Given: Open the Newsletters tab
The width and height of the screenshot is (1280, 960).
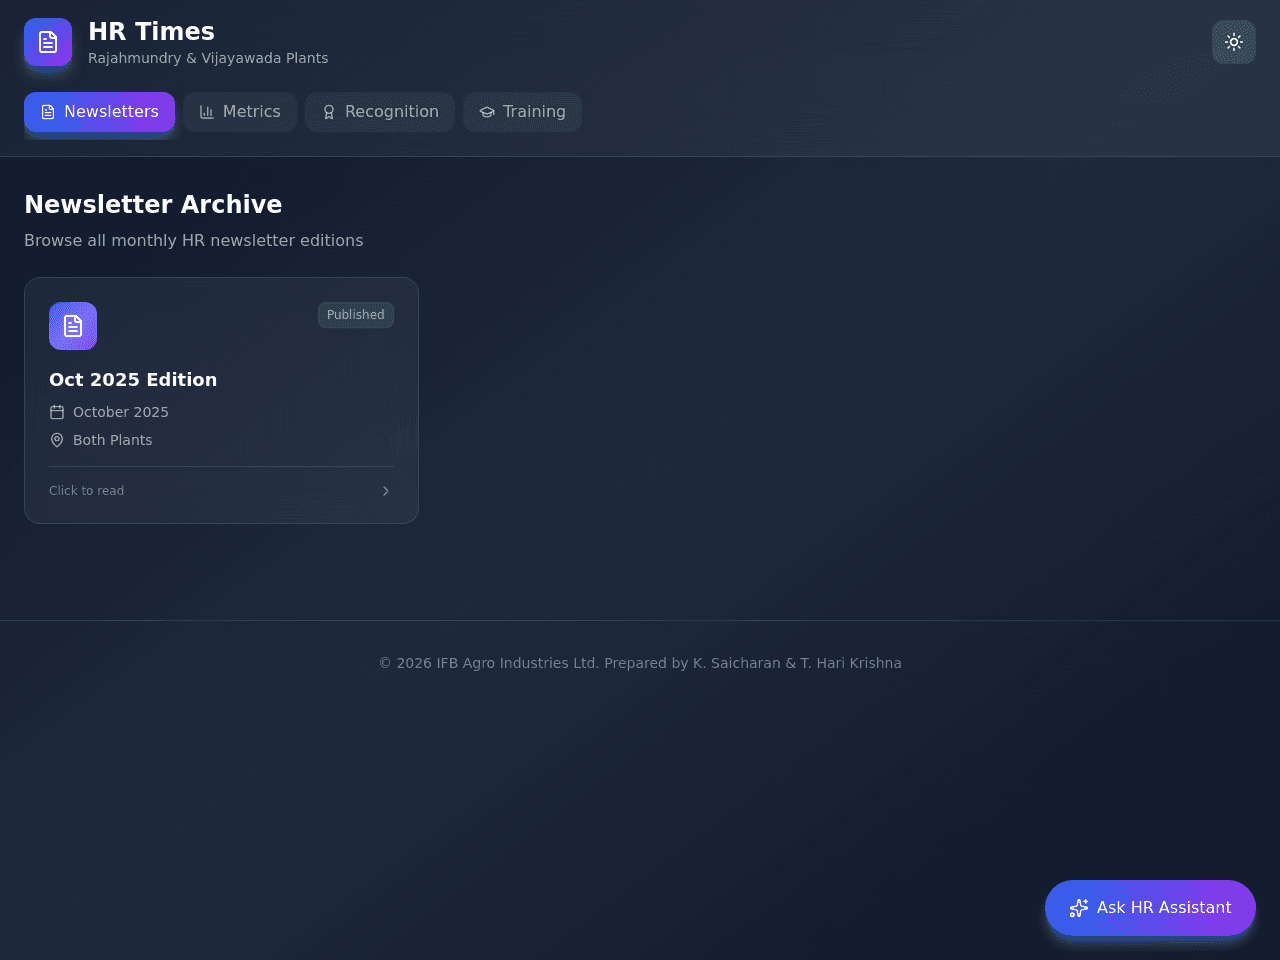Looking at the screenshot, I should (x=99, y=112).
